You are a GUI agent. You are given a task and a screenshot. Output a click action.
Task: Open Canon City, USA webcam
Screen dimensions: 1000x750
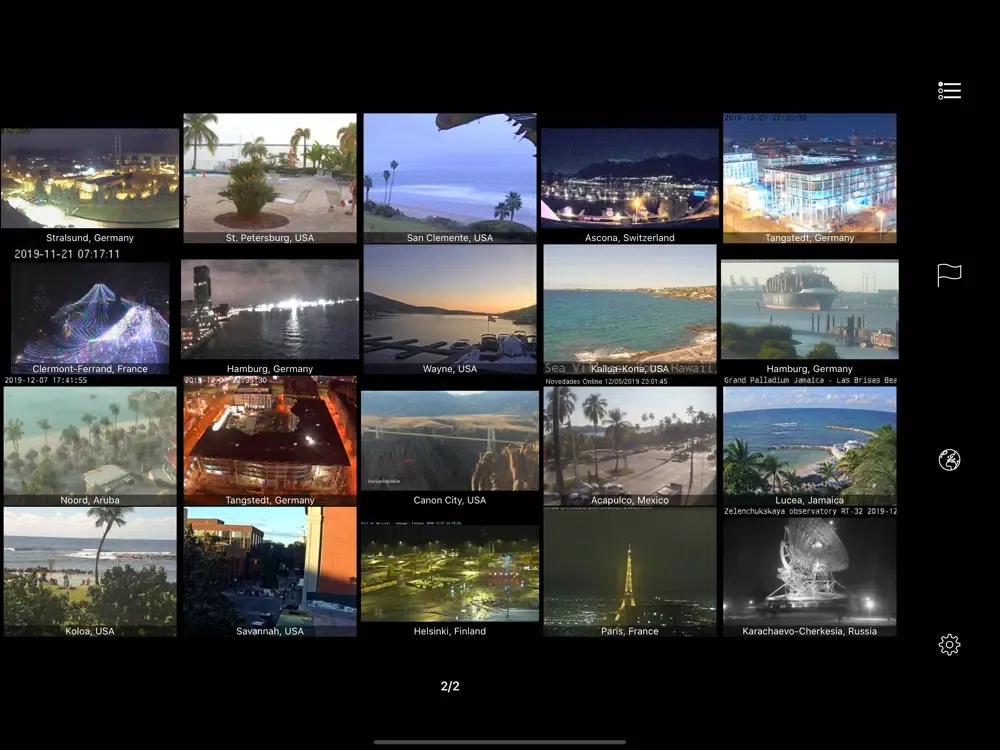coord(450,441)
